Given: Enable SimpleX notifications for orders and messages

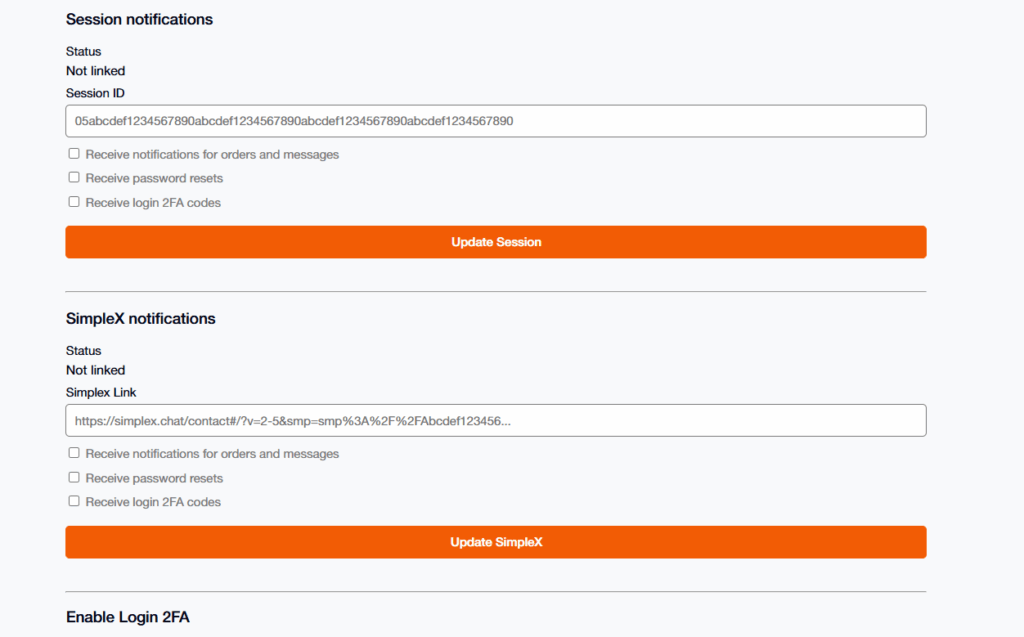Looking at the screenshot, I should click(74, 453).
